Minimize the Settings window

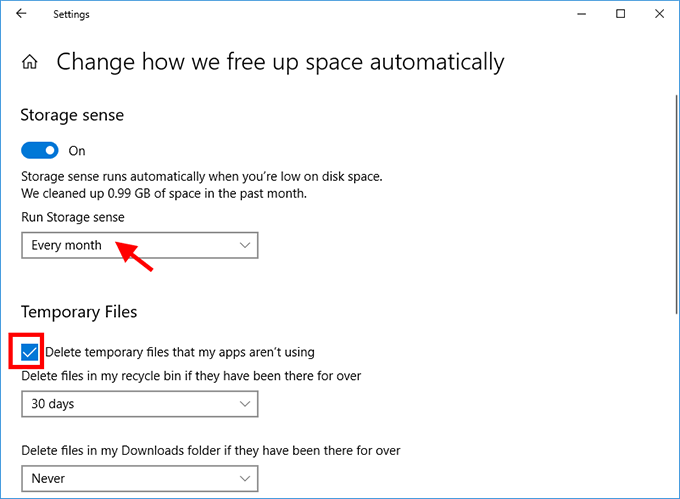(x=582, y=14)
